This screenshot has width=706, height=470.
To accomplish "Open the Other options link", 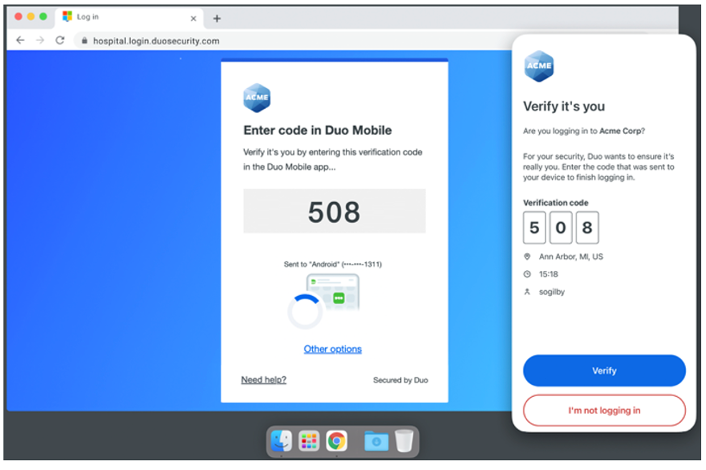I will tap(333, 349).
